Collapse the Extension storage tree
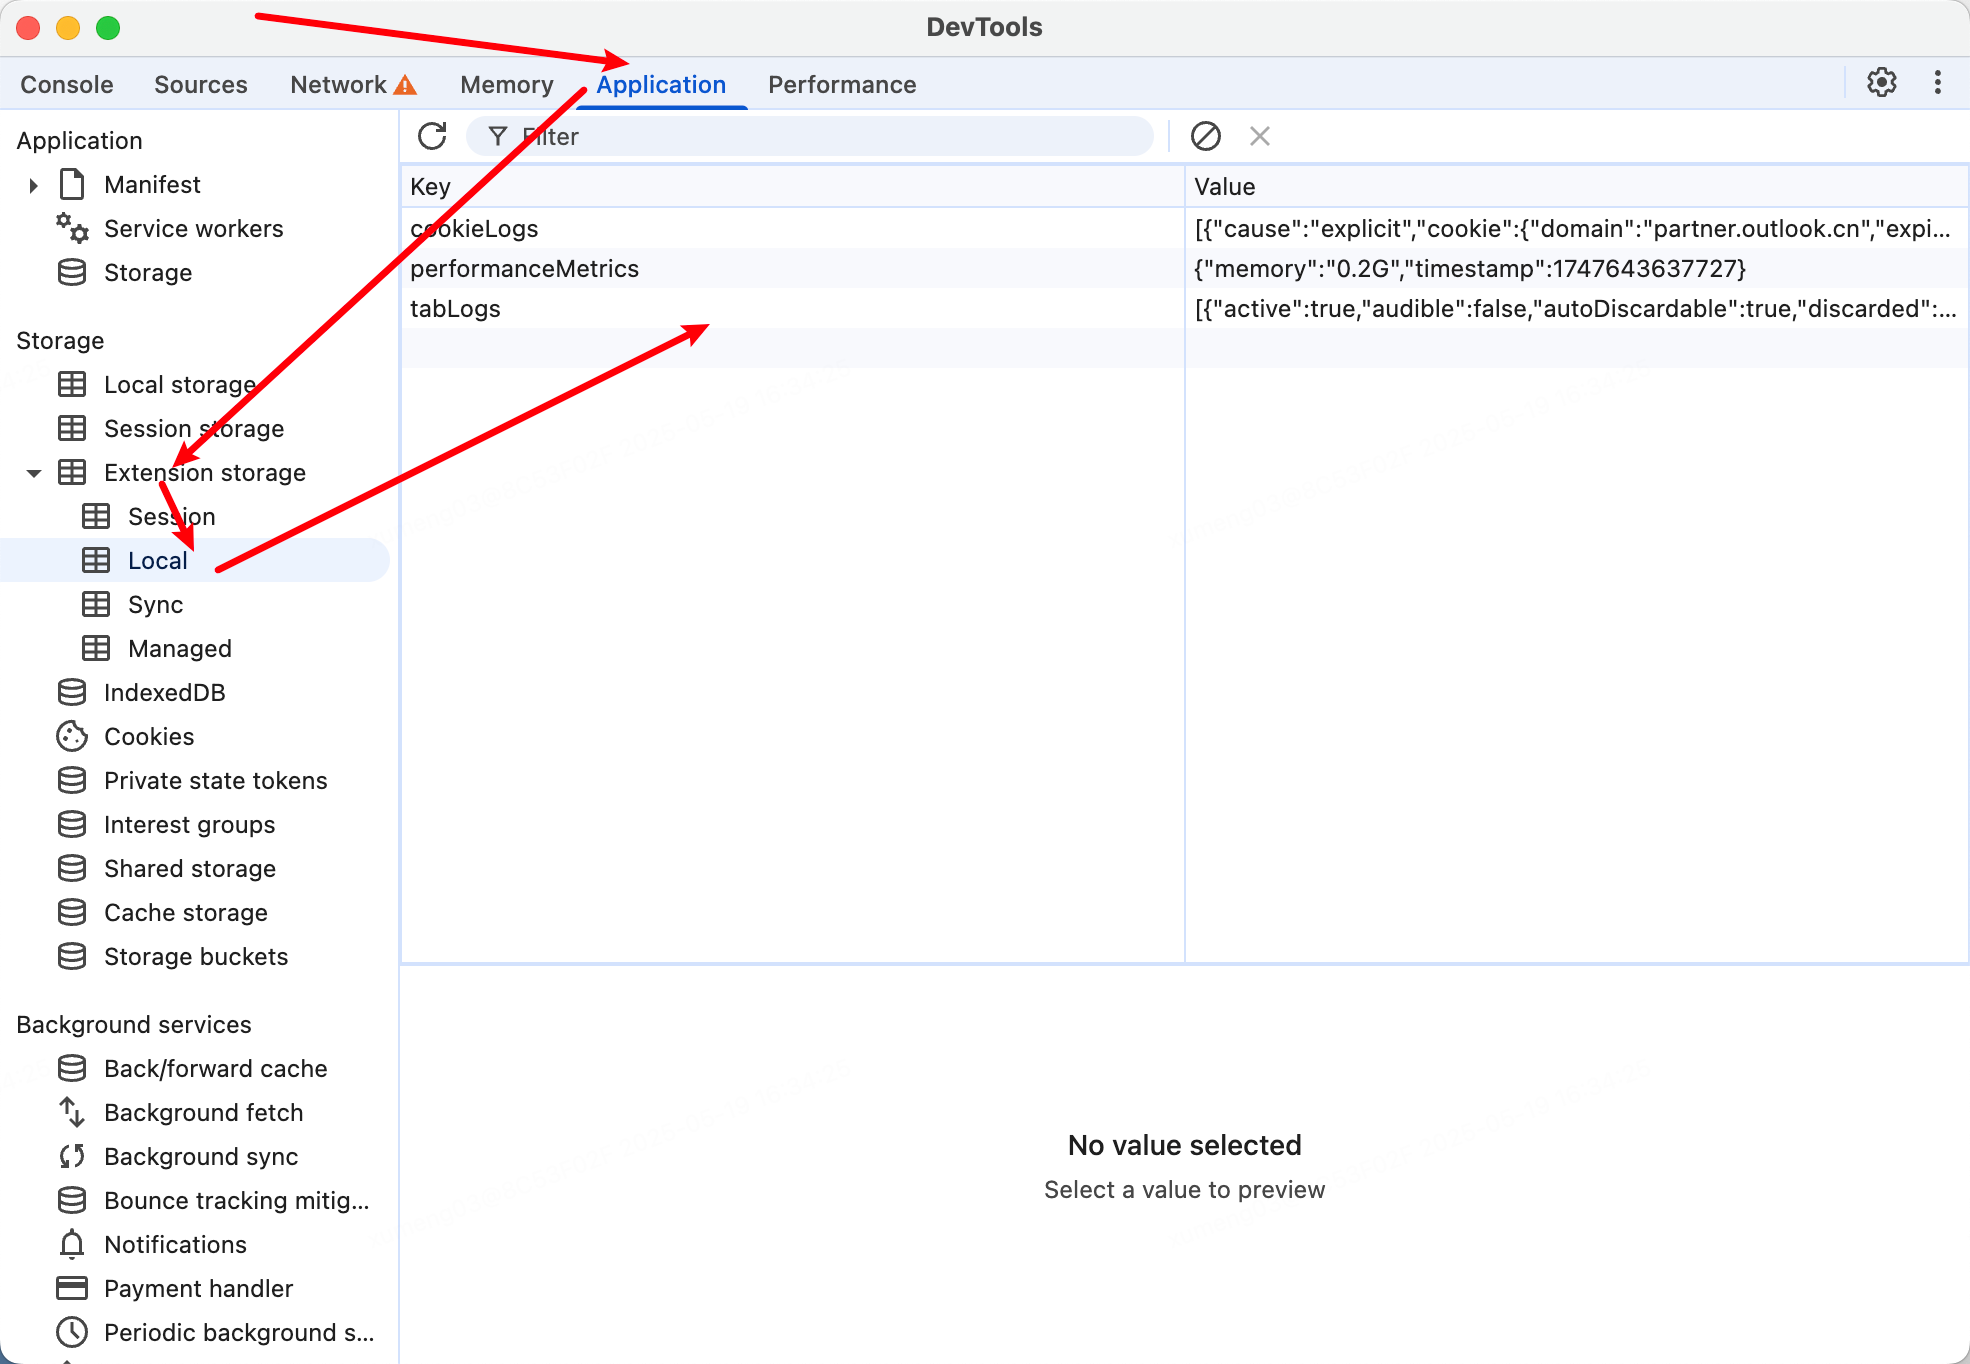1970x1364 pixels. coord(34,473)
